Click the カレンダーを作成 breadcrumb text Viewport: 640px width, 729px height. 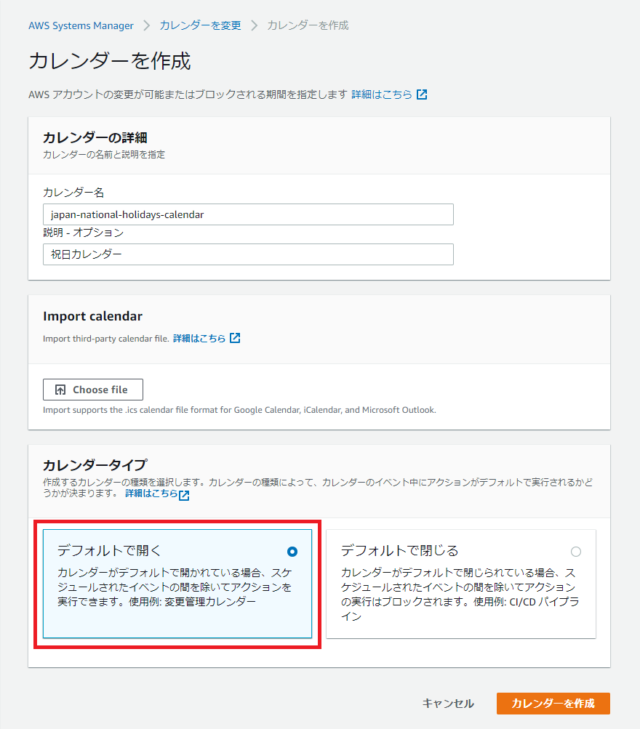(308, 26)
